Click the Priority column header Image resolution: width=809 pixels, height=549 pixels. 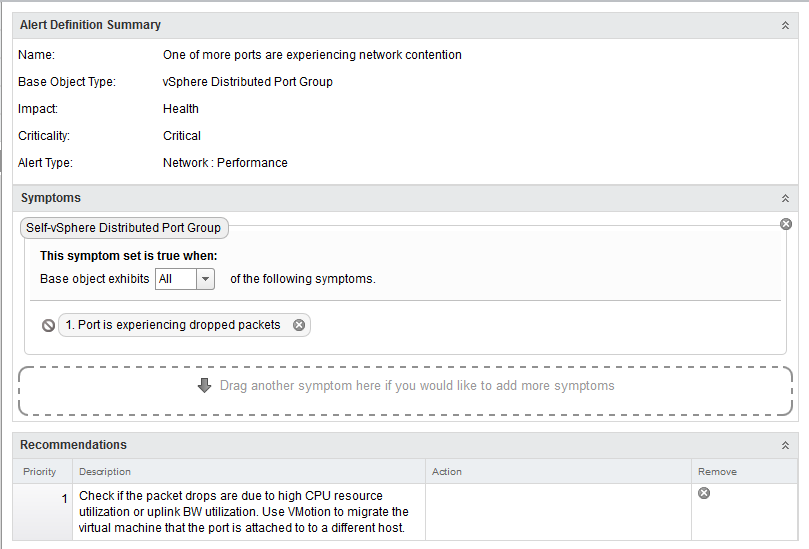40,472
